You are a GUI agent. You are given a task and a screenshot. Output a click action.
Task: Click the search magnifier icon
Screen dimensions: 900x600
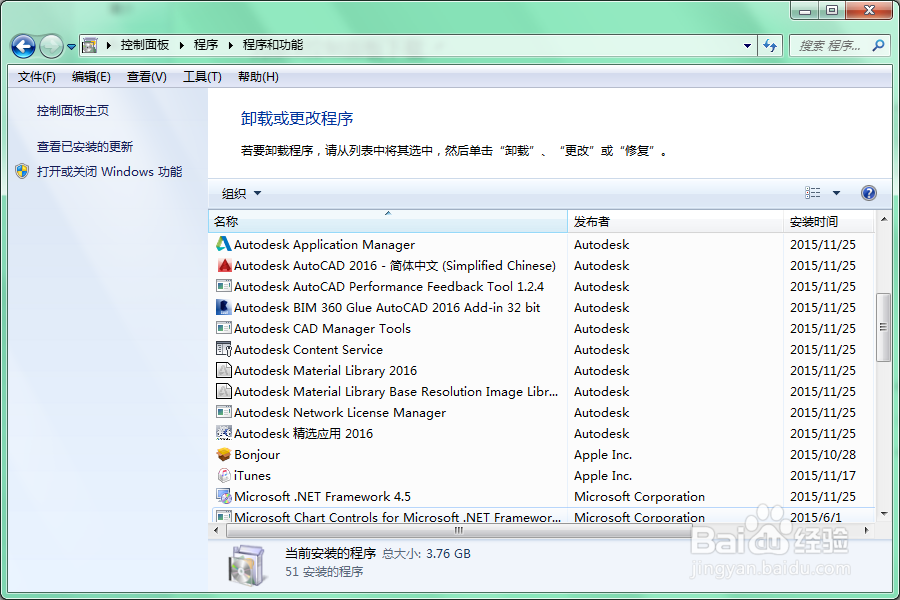[x=878, y=45]
